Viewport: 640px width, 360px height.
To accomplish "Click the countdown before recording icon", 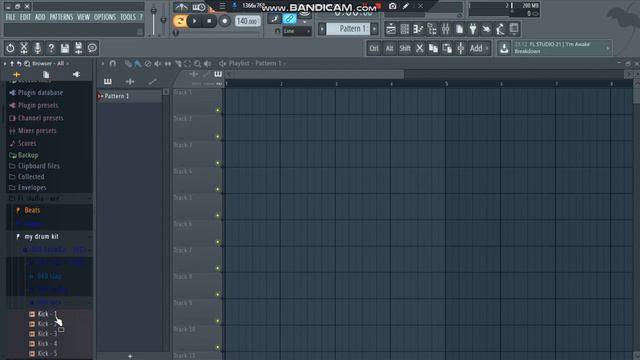I will pyautogui.click(x=199, y=7).
